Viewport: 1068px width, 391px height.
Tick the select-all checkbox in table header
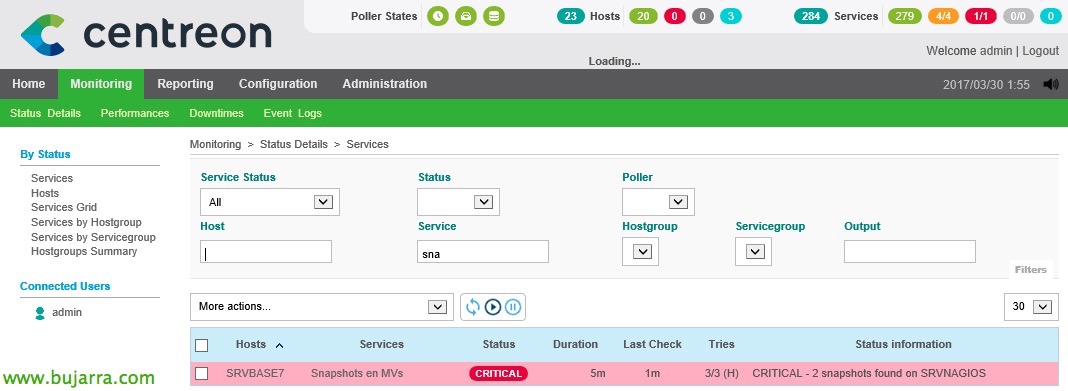(202, 345)
